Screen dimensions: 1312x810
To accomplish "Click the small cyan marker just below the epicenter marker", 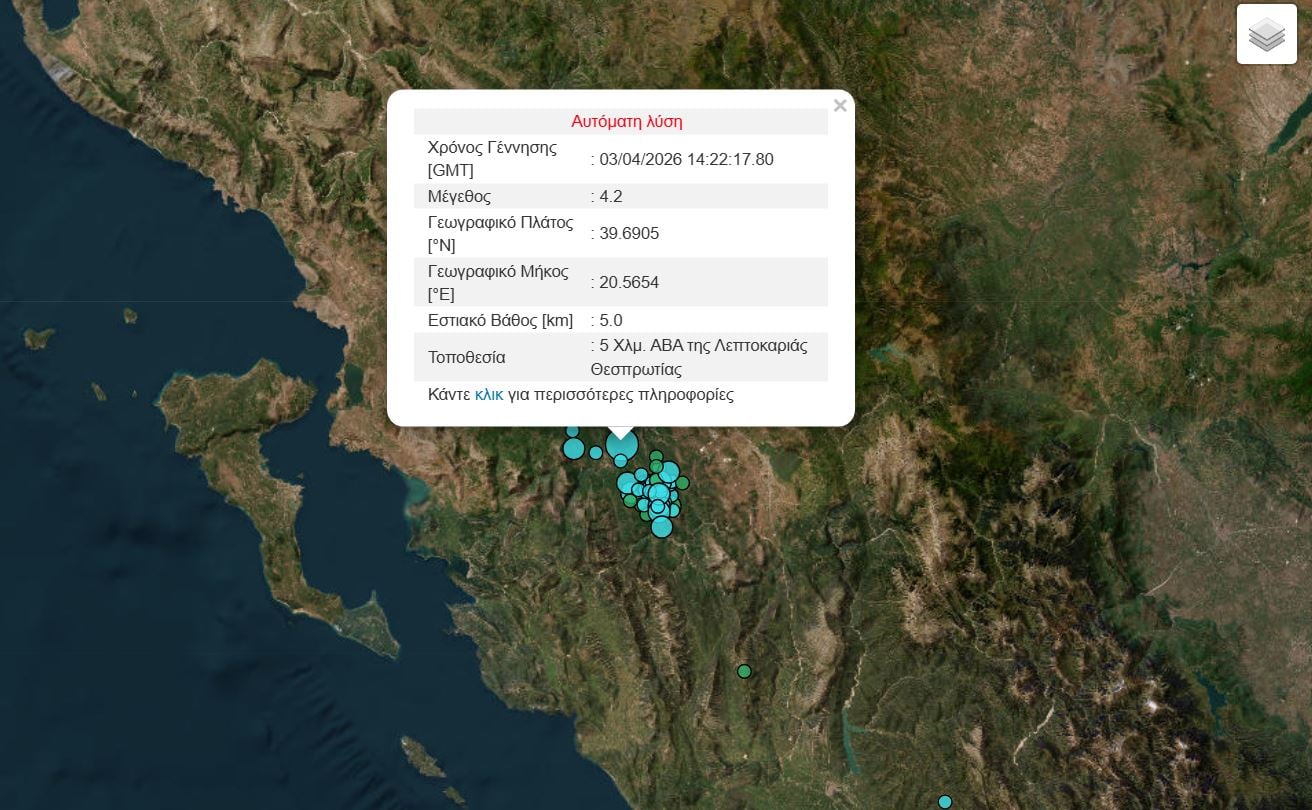I will [621, 461].
